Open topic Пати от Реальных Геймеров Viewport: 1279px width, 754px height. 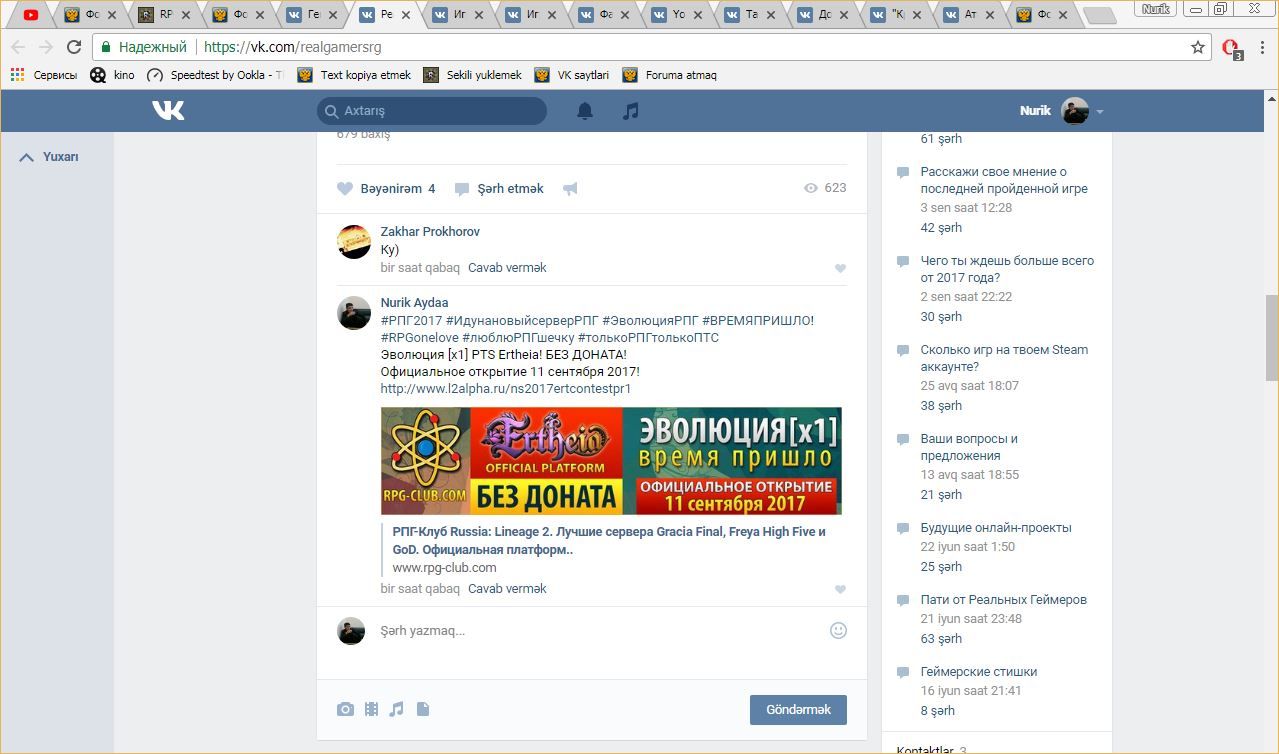tap(1004, 600)
